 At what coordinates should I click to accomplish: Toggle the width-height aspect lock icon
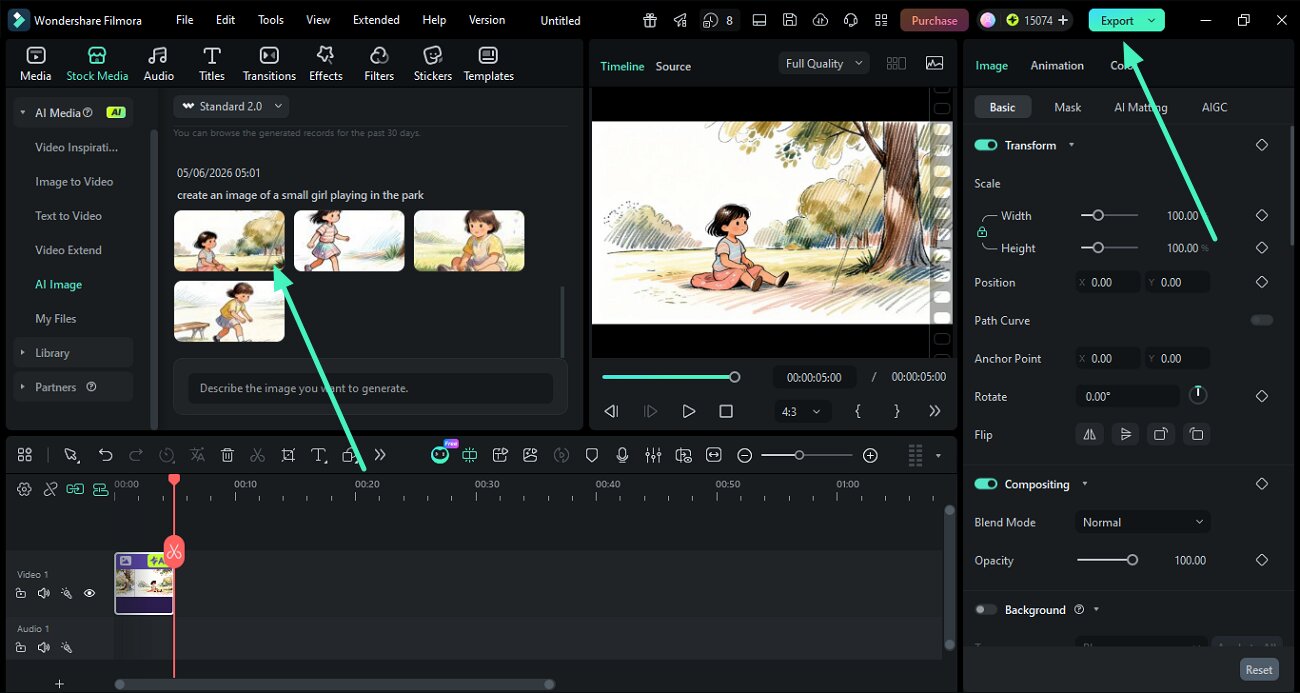(x=982, y=232)
